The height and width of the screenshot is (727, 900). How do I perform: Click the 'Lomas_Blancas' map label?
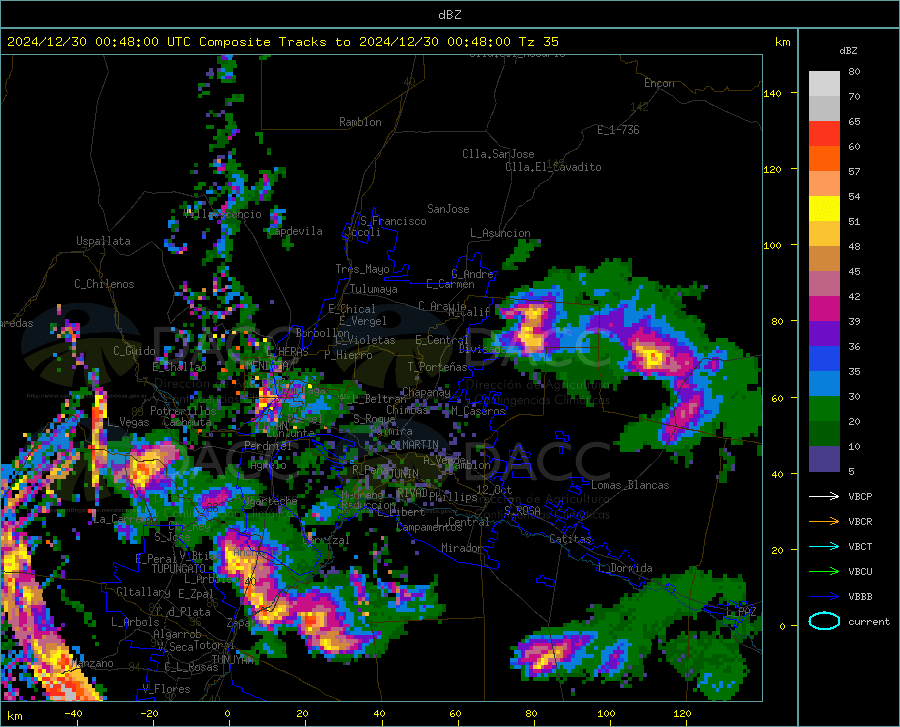(630, 485)
